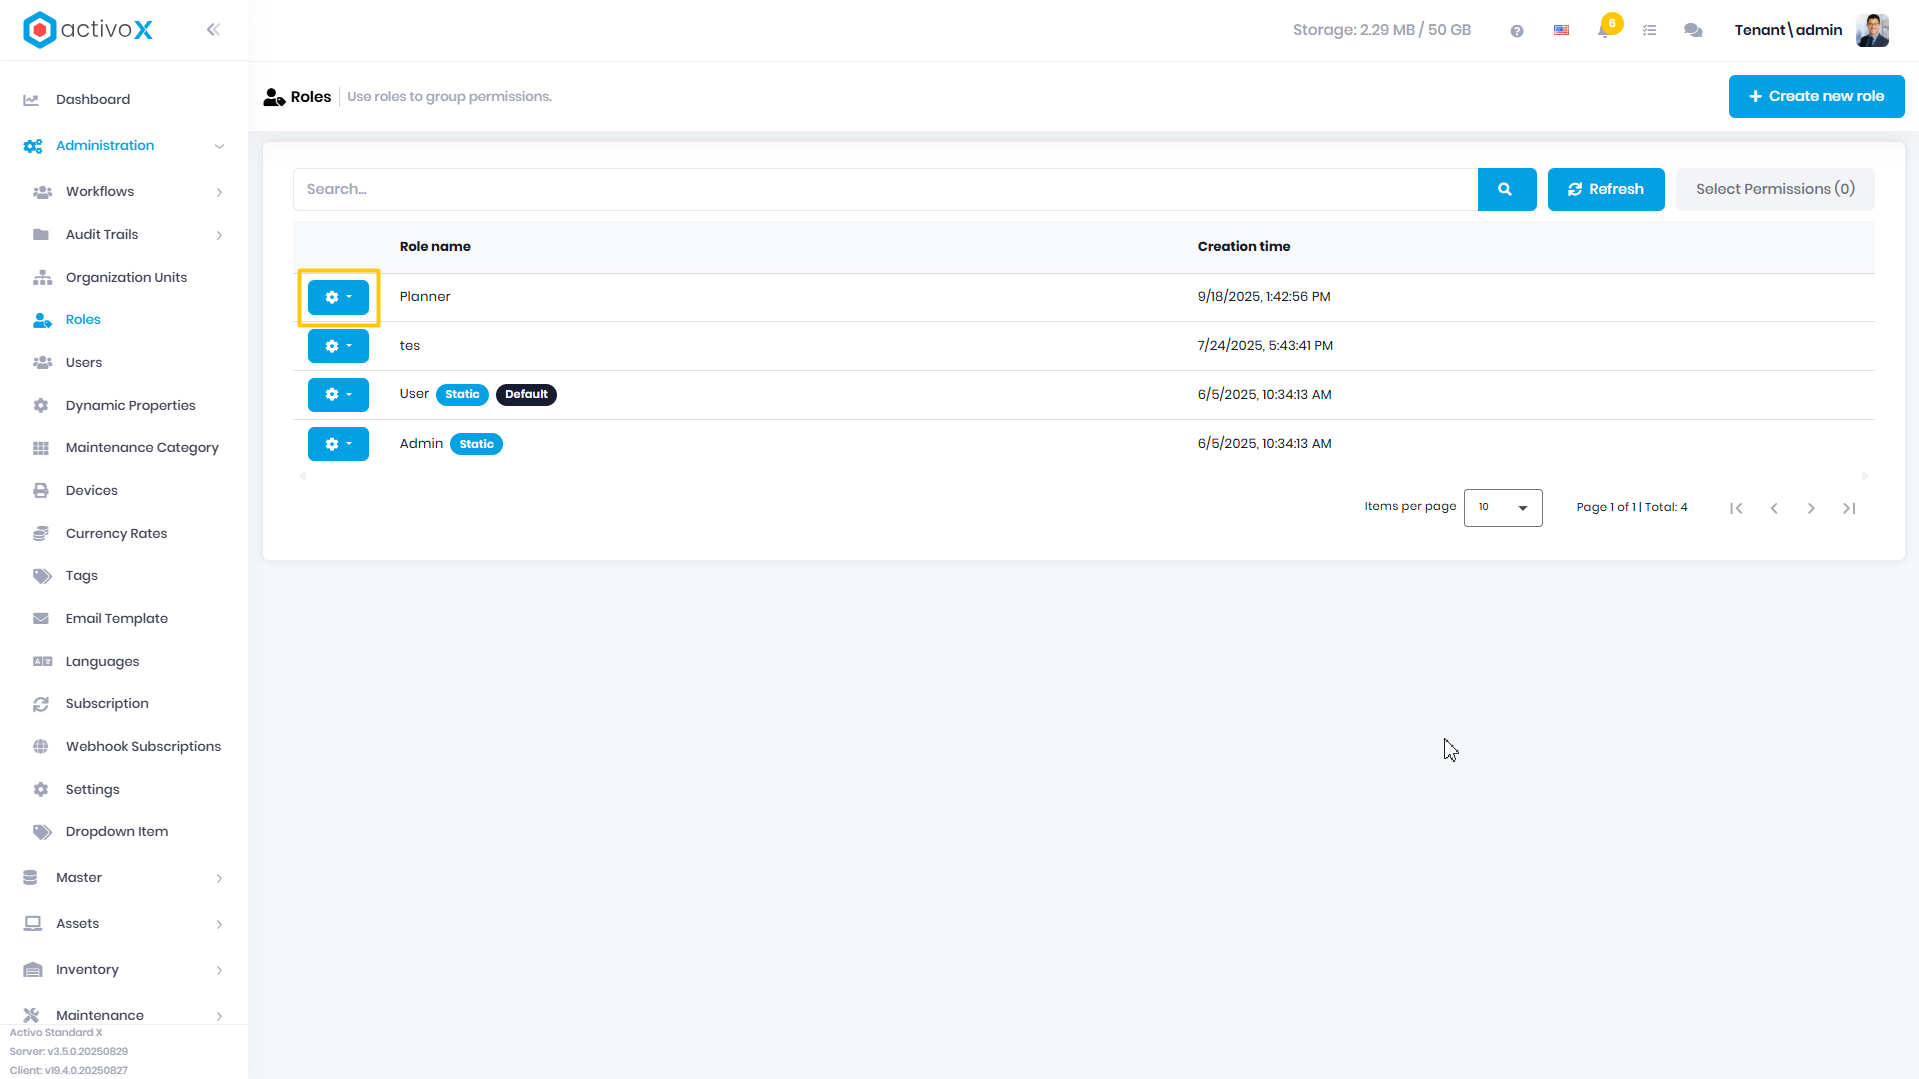Open Email Template page
Image resolution: width=1919 pixels, height=1079 pixels.
click(x=117, y=619)
